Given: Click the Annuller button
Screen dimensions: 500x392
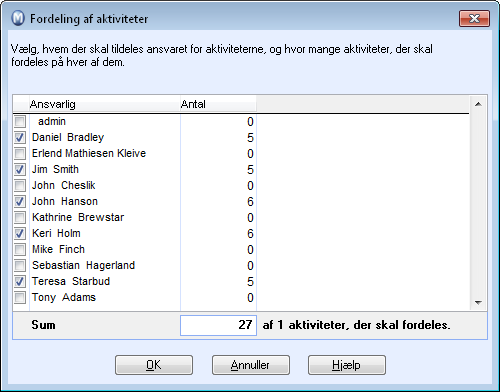Looking at the screenshot, I should 251,365.
